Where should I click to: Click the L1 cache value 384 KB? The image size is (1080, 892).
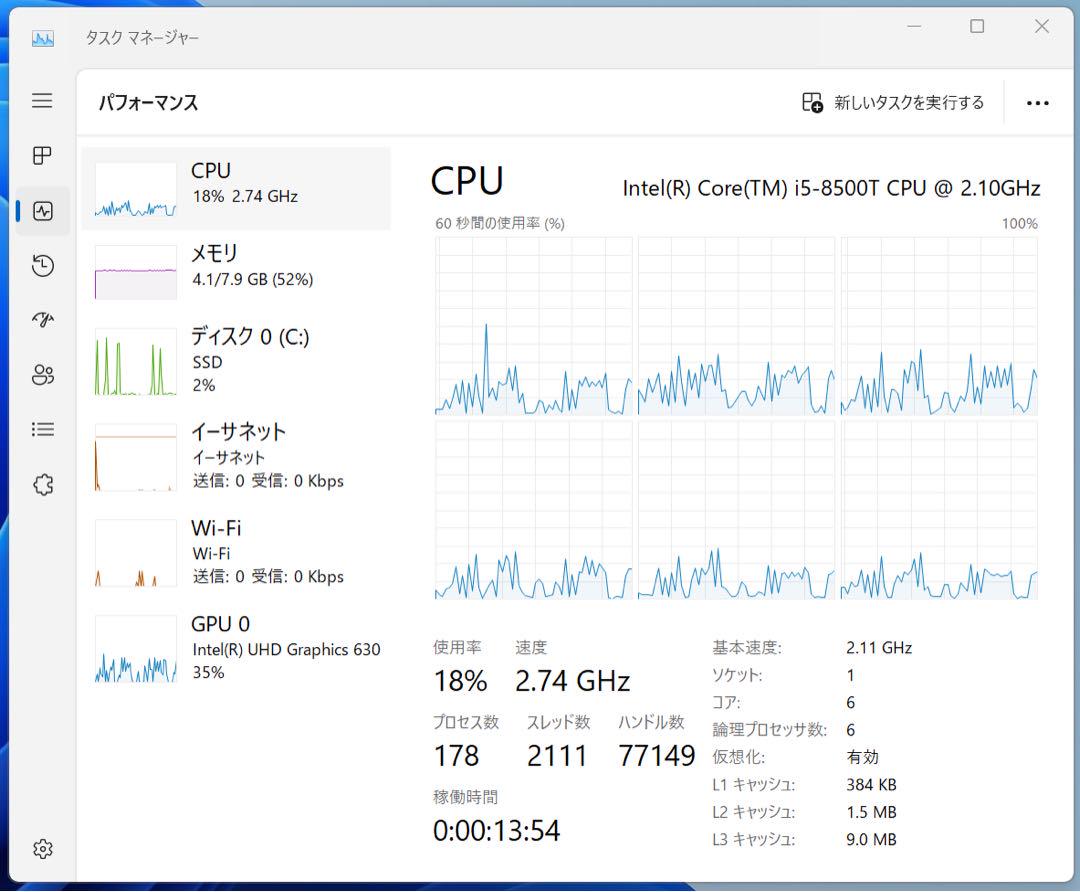871,785
